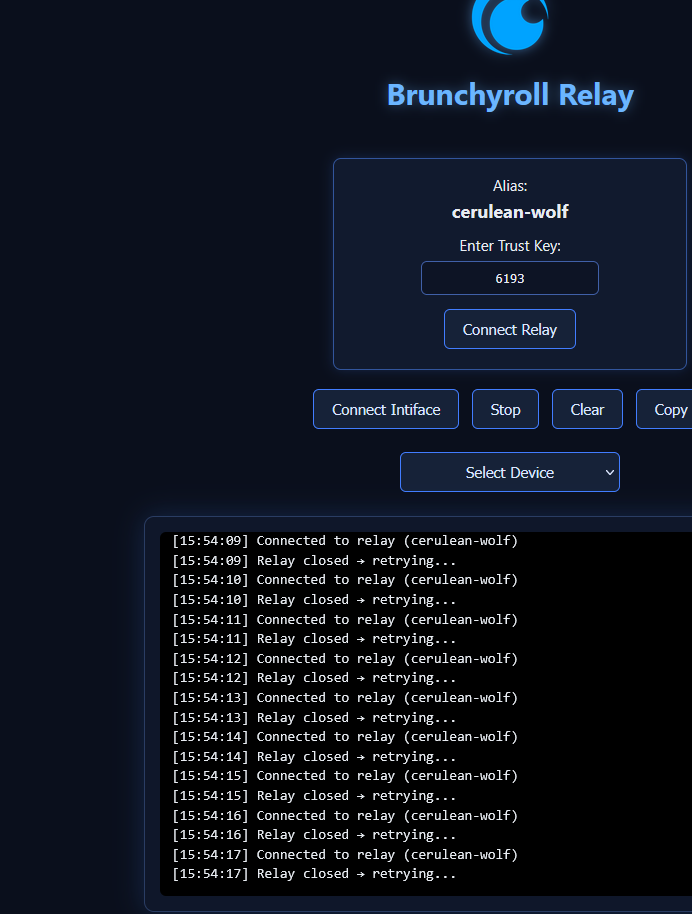Select the 15:54:17 Relay closed log line
This screenshot has height=914, width=692.
click(x=314, y=874)
